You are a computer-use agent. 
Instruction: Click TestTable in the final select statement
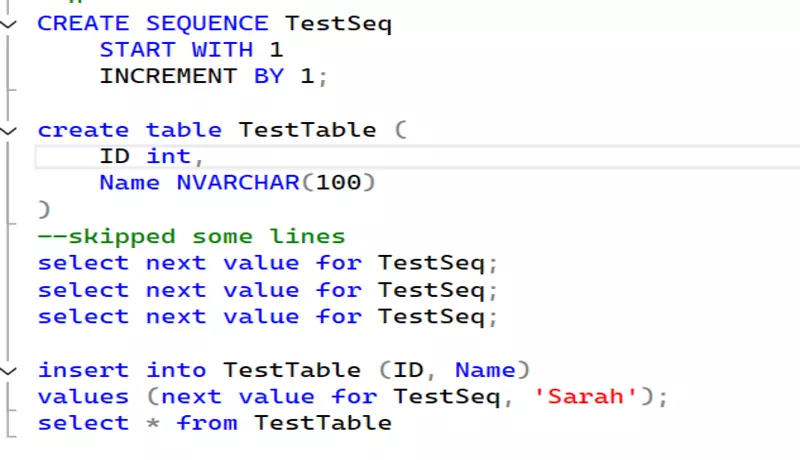322,423
